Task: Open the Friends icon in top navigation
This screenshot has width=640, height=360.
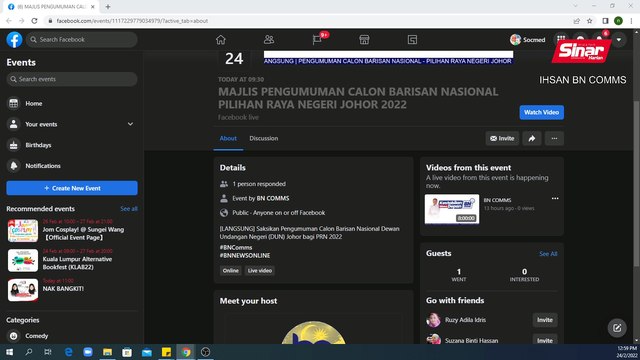Action: 269,40
